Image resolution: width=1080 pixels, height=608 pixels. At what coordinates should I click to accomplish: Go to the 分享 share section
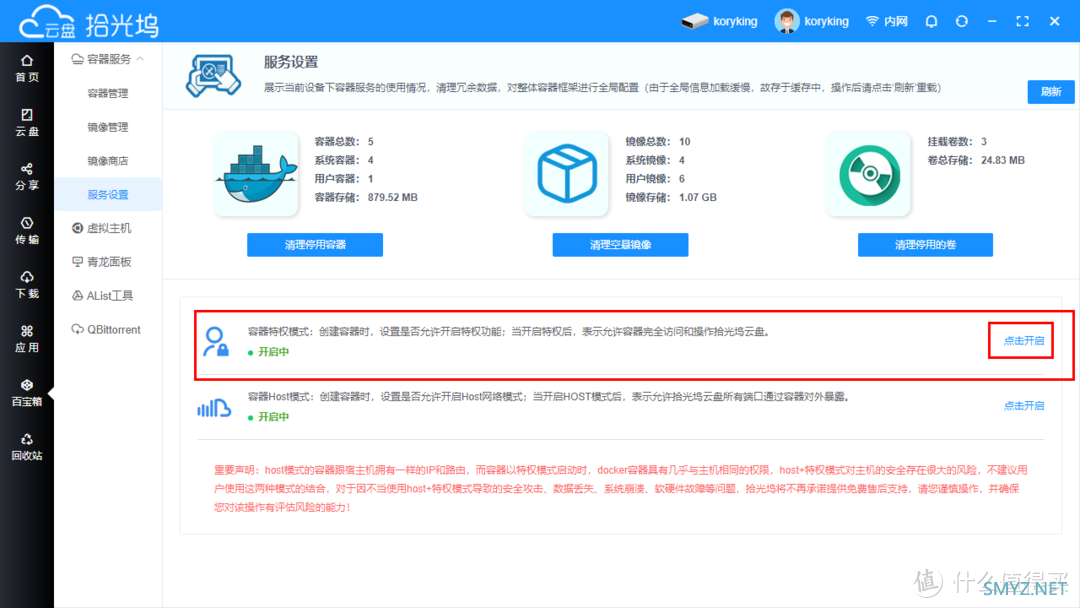coord(27,176)
